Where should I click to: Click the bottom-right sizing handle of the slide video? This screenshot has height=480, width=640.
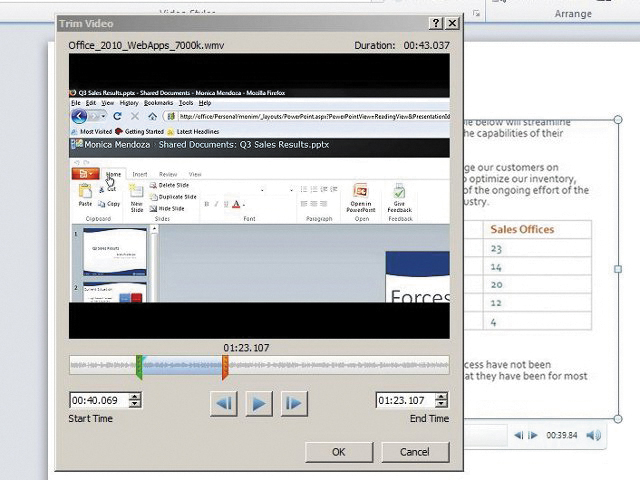618,419
